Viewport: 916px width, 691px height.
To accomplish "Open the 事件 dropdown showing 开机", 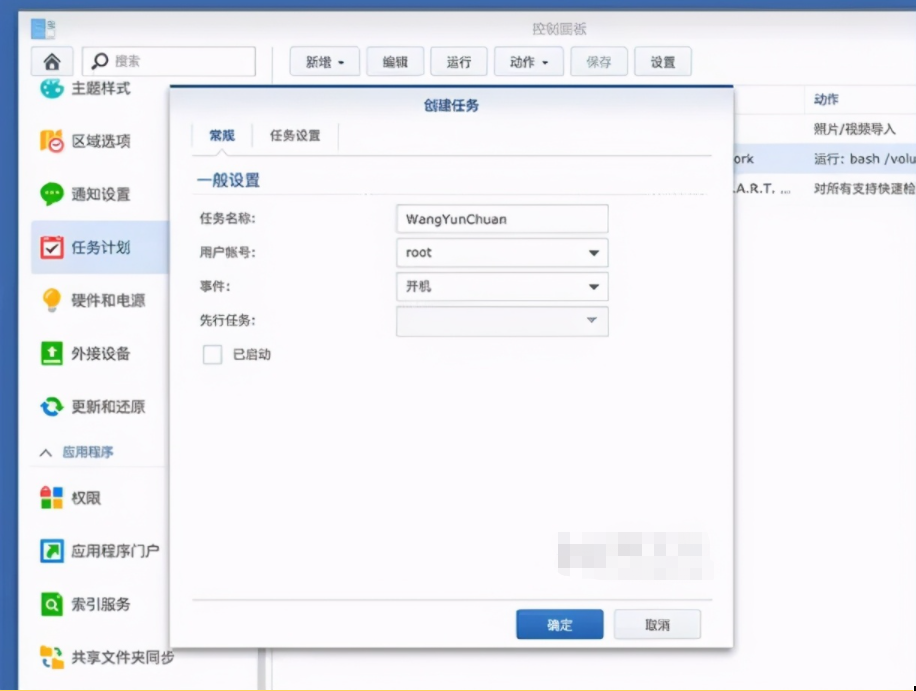I will pos(501,287).
